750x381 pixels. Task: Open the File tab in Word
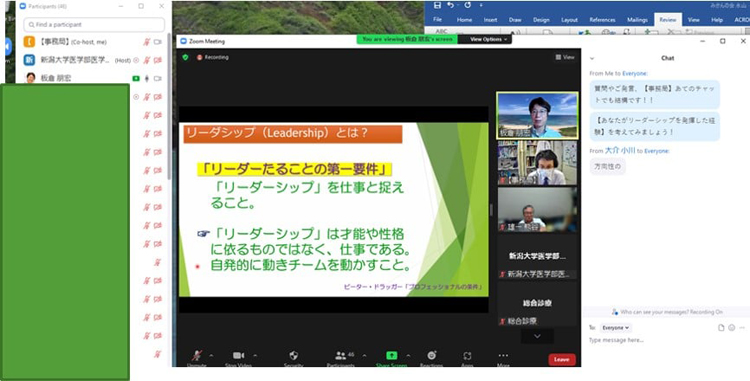[437, 20]
